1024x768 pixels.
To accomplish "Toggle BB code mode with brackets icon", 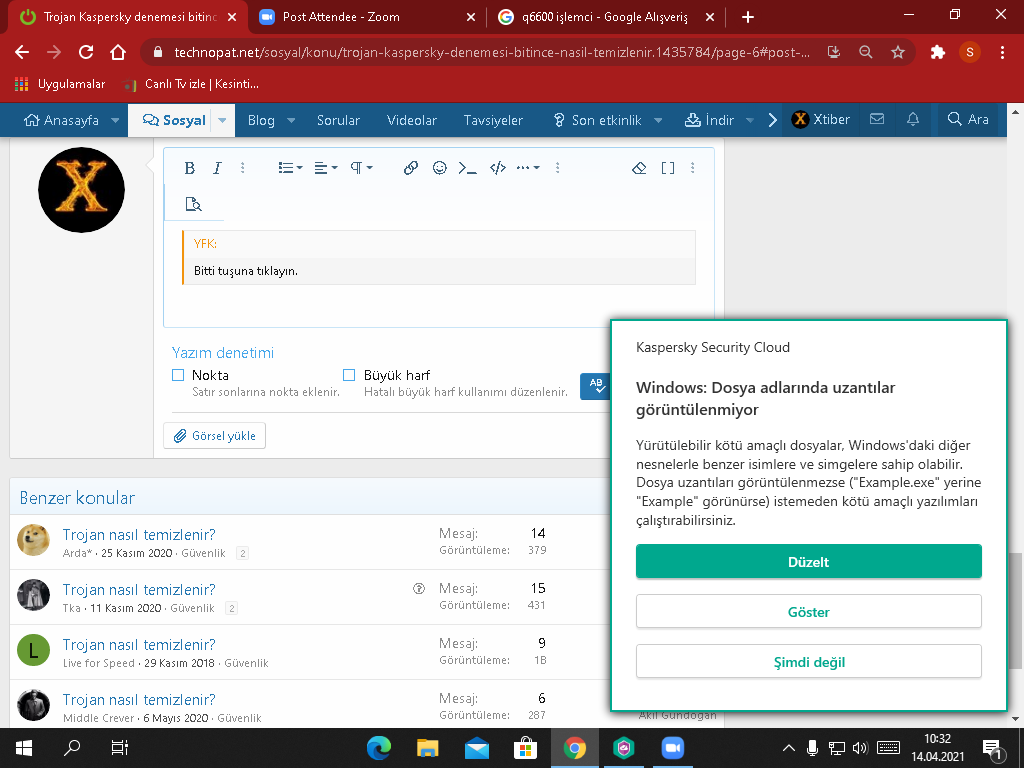I will pyautogui.click(x=667, y=168).
